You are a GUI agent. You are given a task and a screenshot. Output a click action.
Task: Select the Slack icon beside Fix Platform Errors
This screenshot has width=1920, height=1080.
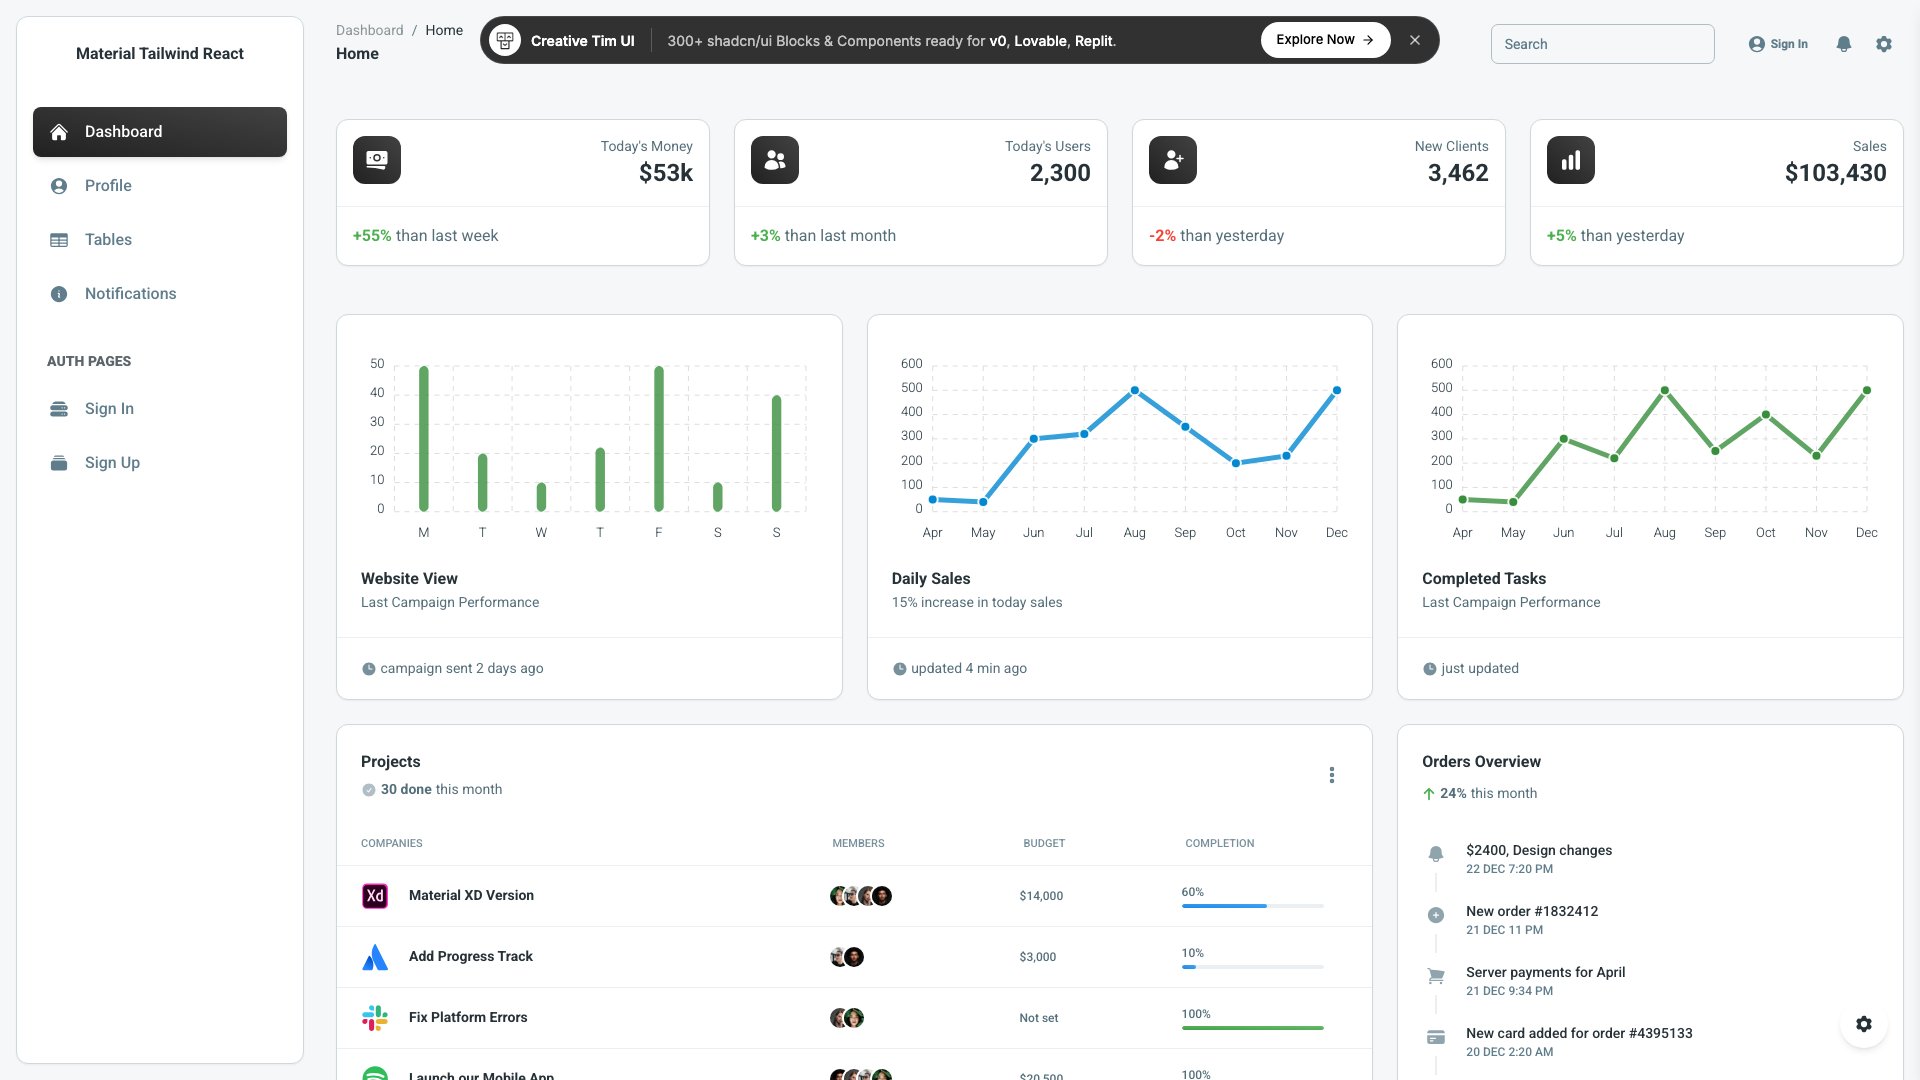click(374, 1017)
